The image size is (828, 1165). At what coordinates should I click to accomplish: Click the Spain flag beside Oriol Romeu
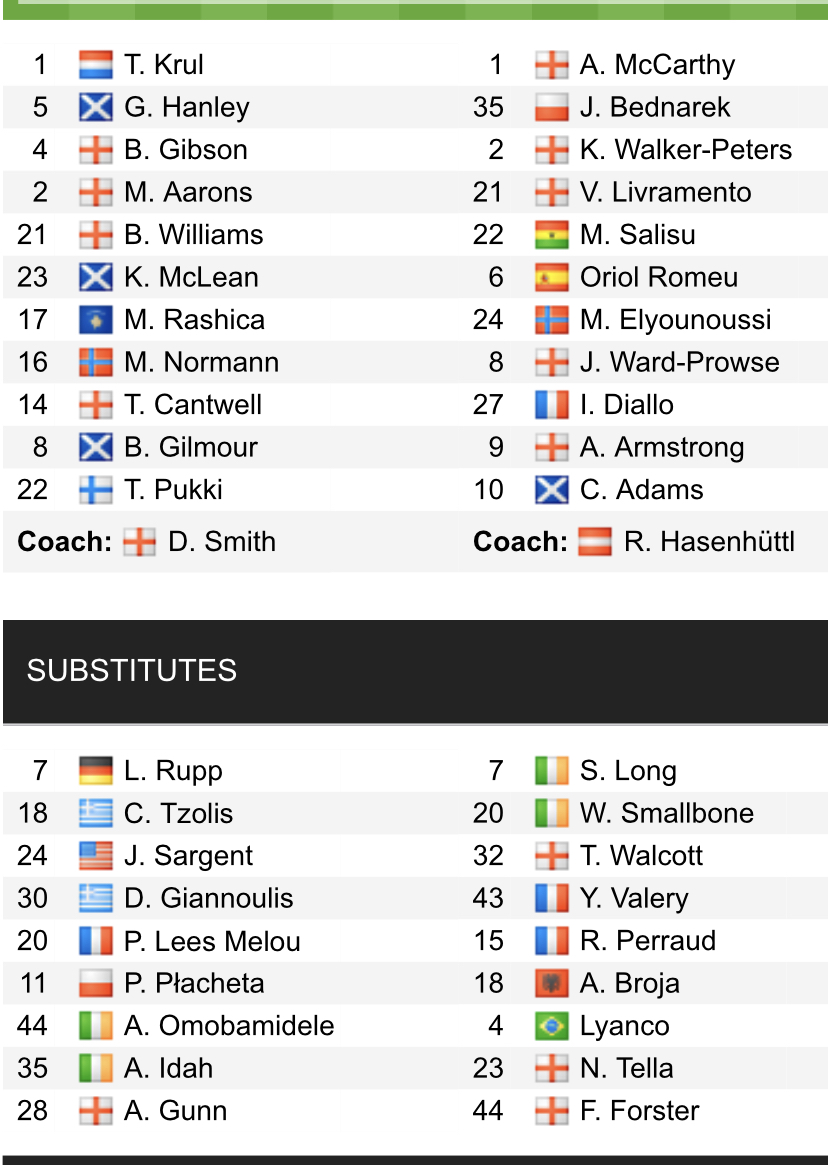[x=551, y=277]
